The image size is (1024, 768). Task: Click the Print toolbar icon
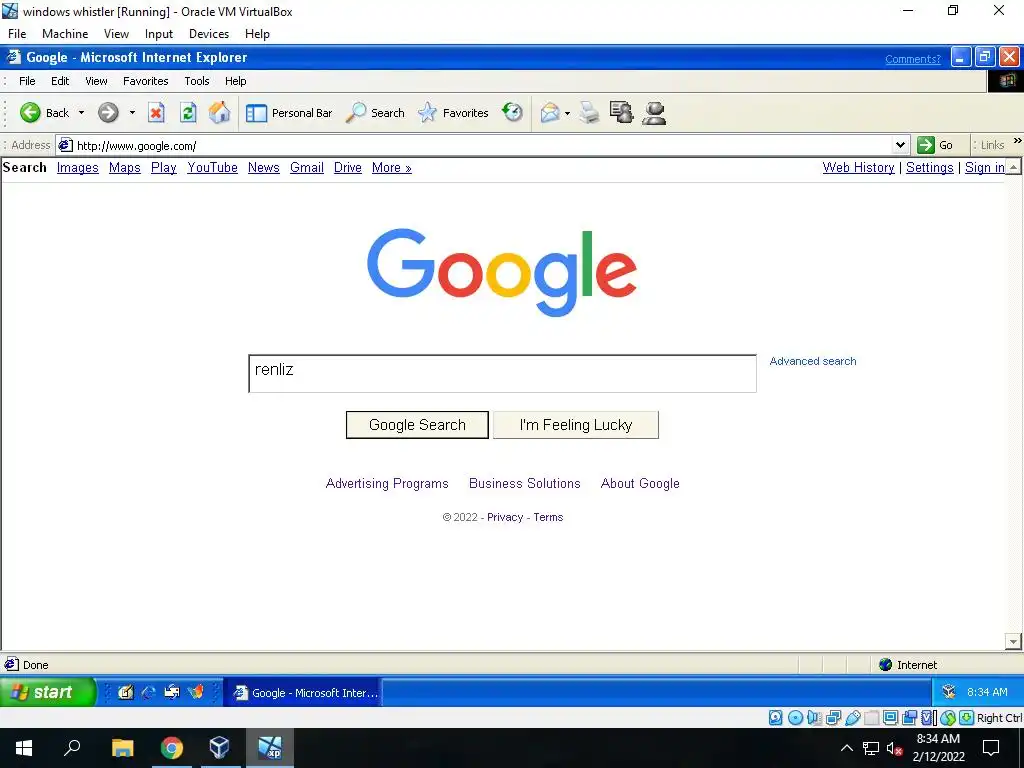pos(589,113)
